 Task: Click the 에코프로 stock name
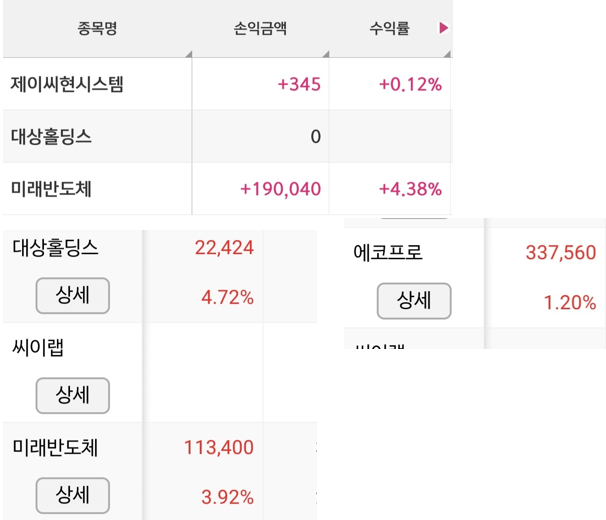(388, 252)
